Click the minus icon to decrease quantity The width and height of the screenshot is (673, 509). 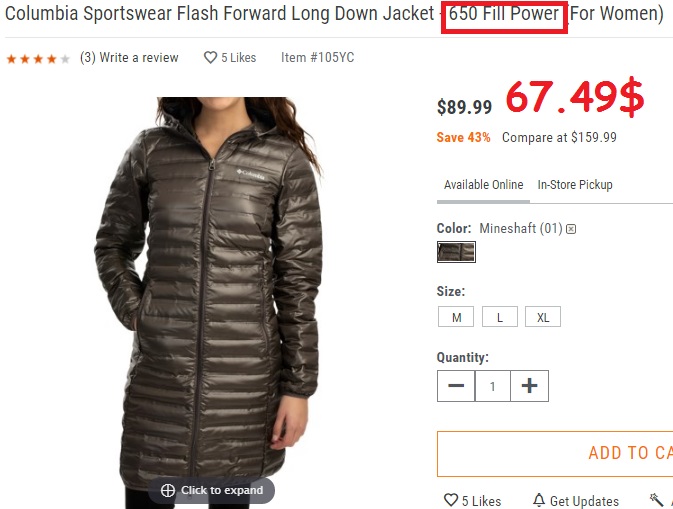point(456,386)
